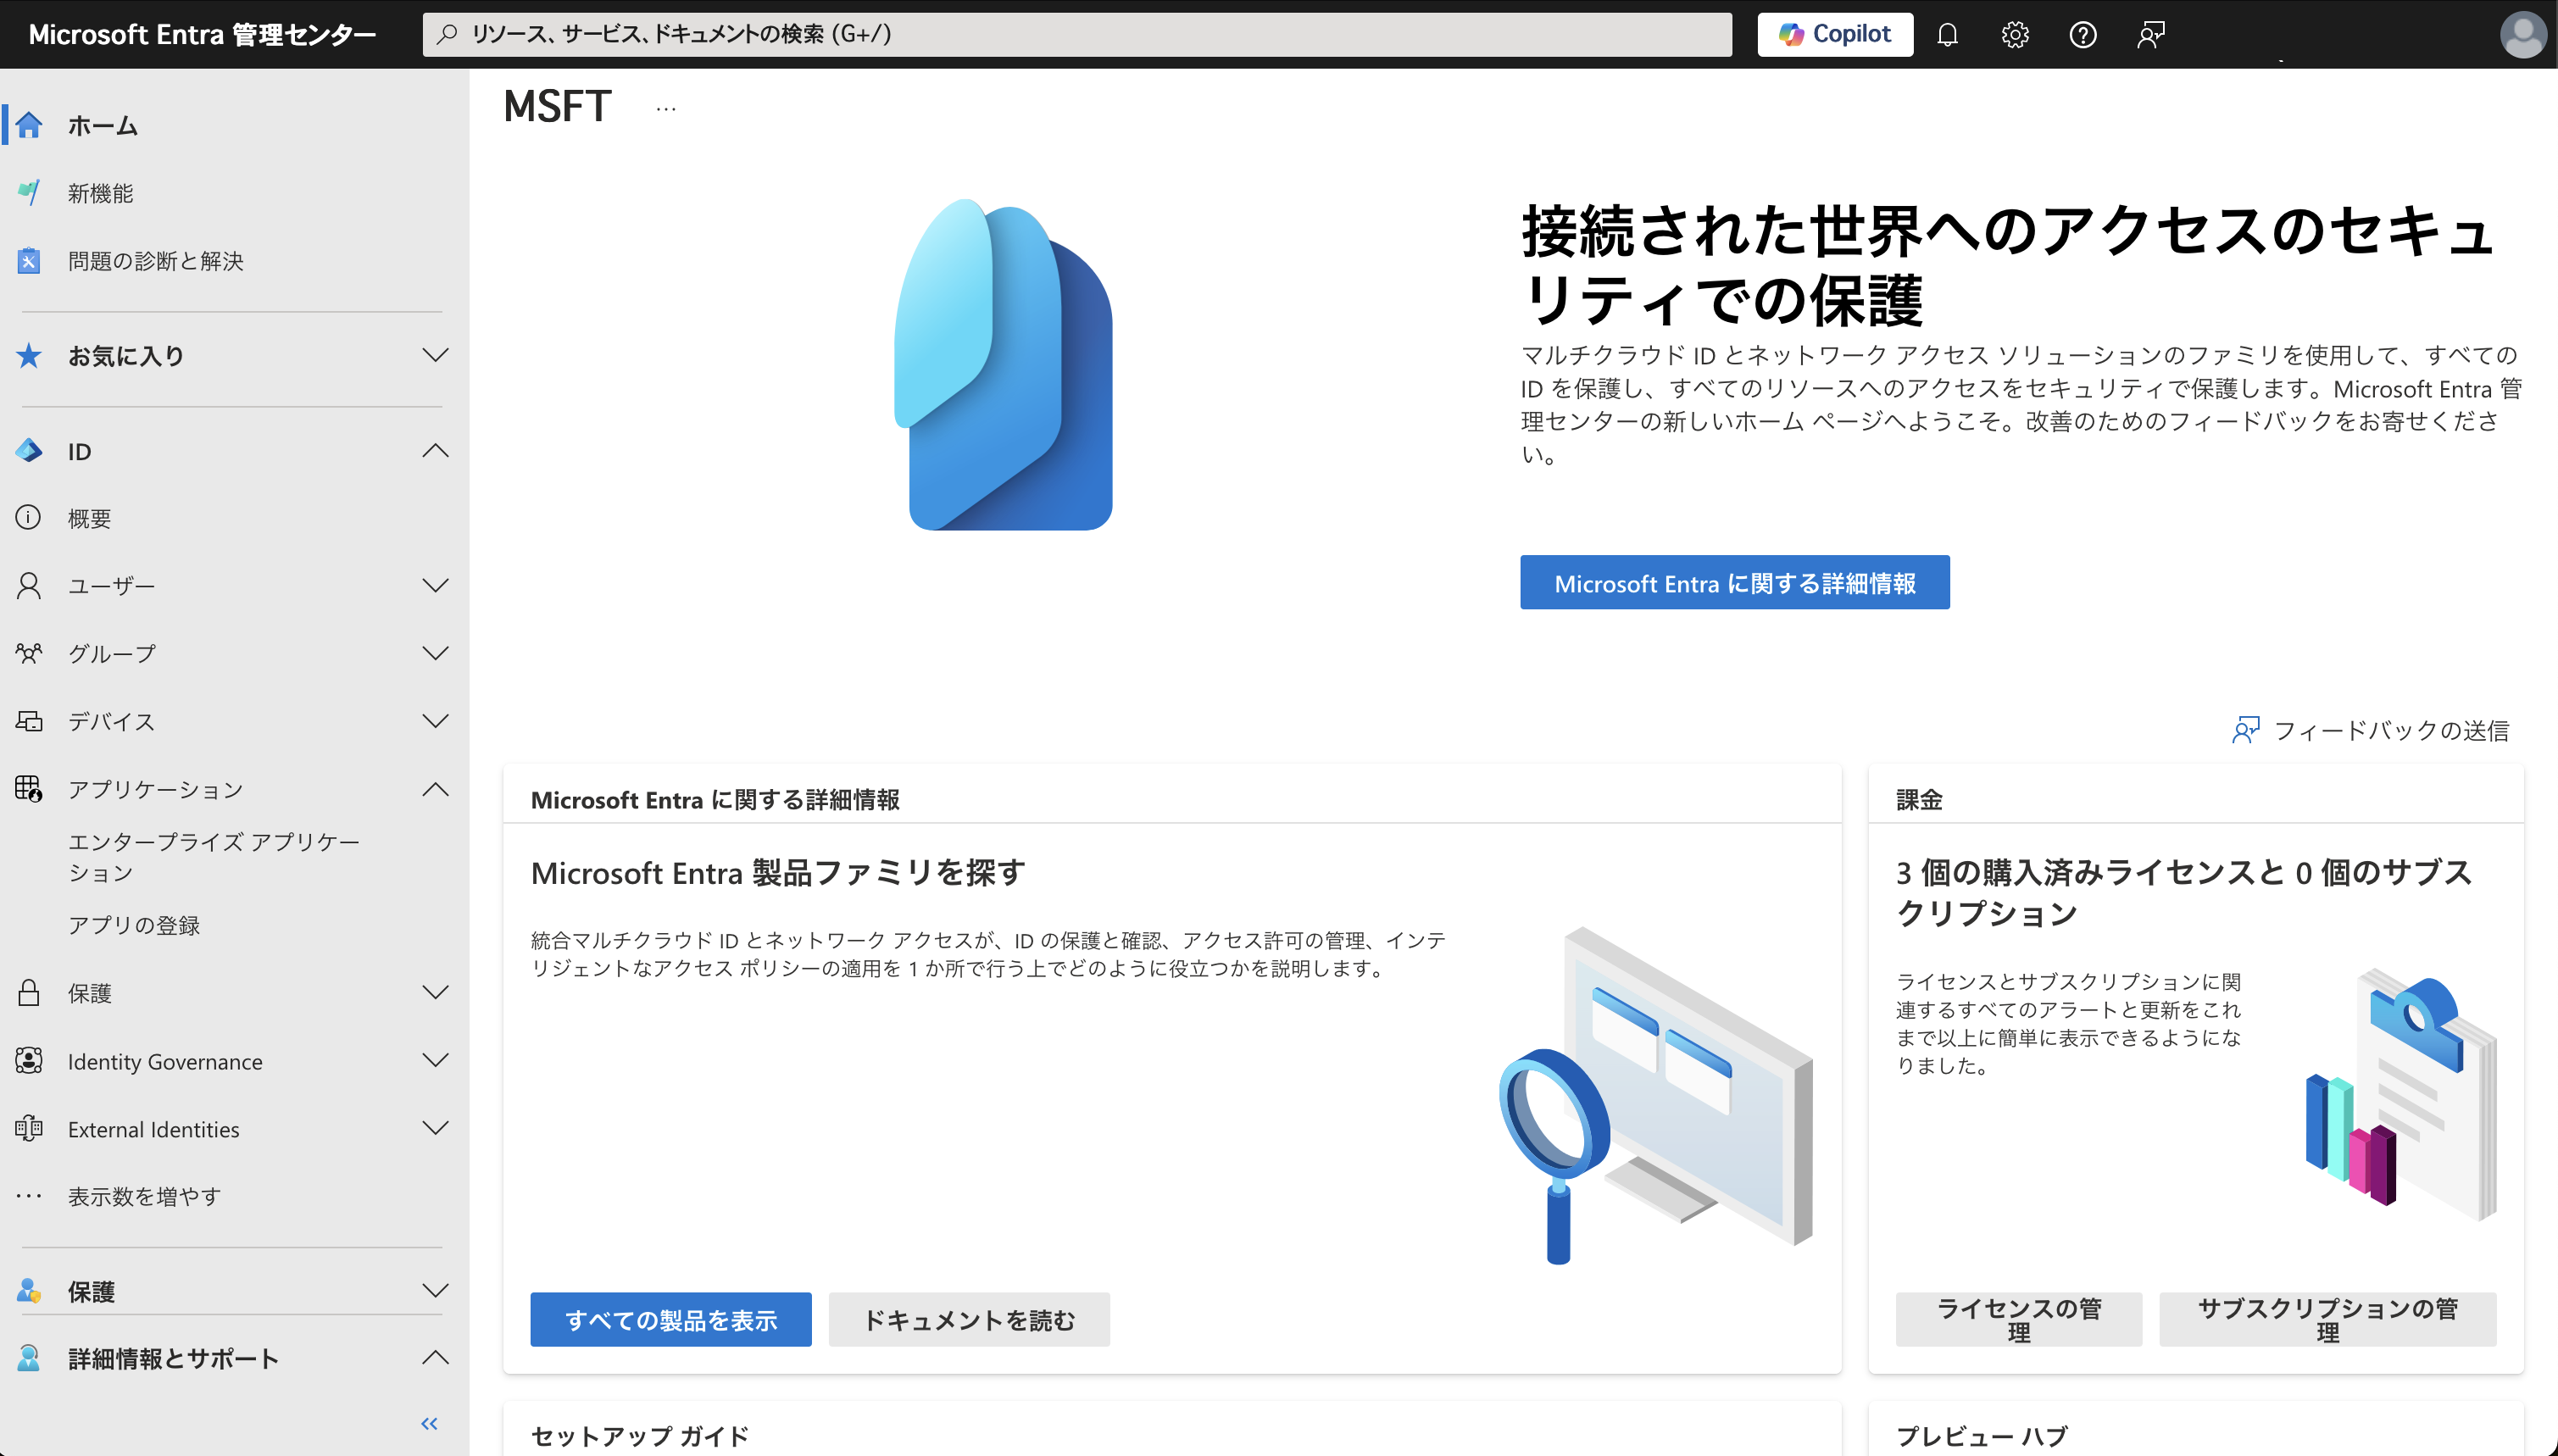
Task: Expand the お気に入り chevron
Action: 436,355
